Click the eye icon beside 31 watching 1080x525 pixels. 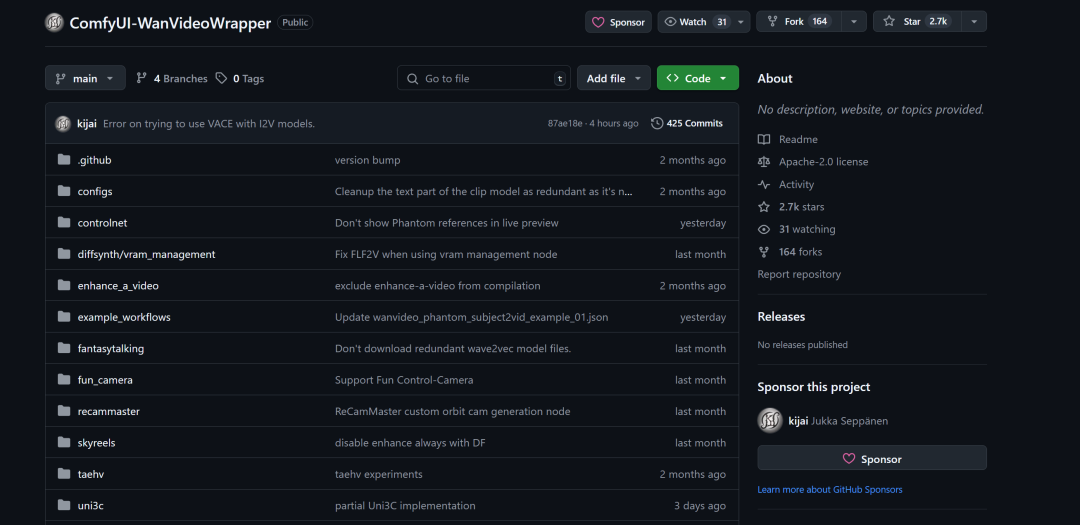point(763,229)
